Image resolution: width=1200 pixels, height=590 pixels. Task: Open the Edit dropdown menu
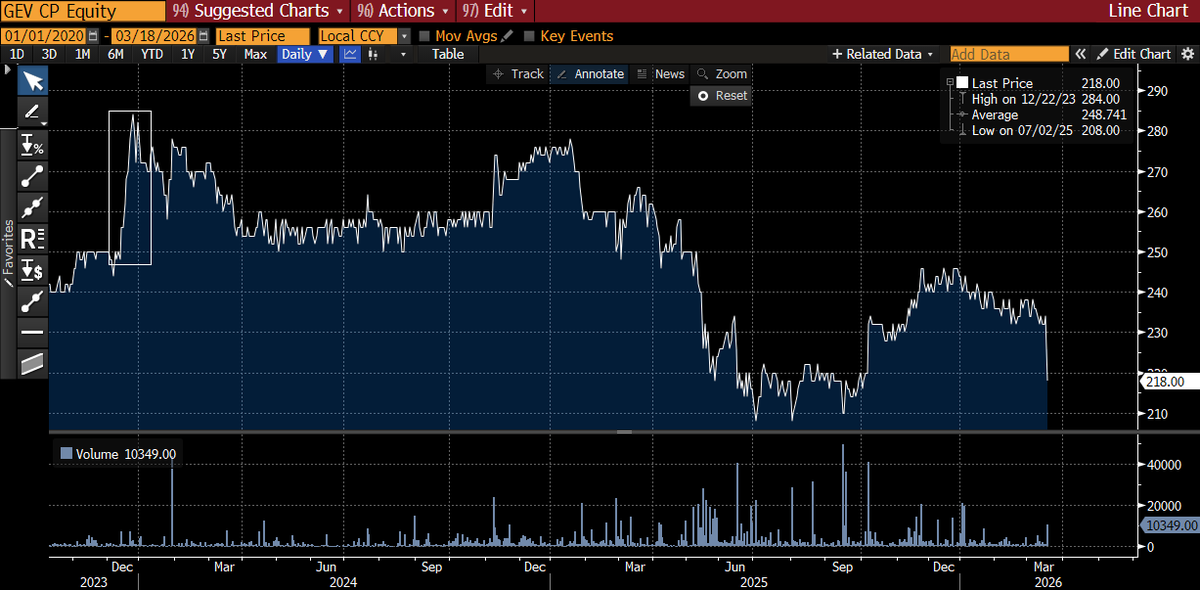coord(494,11)
